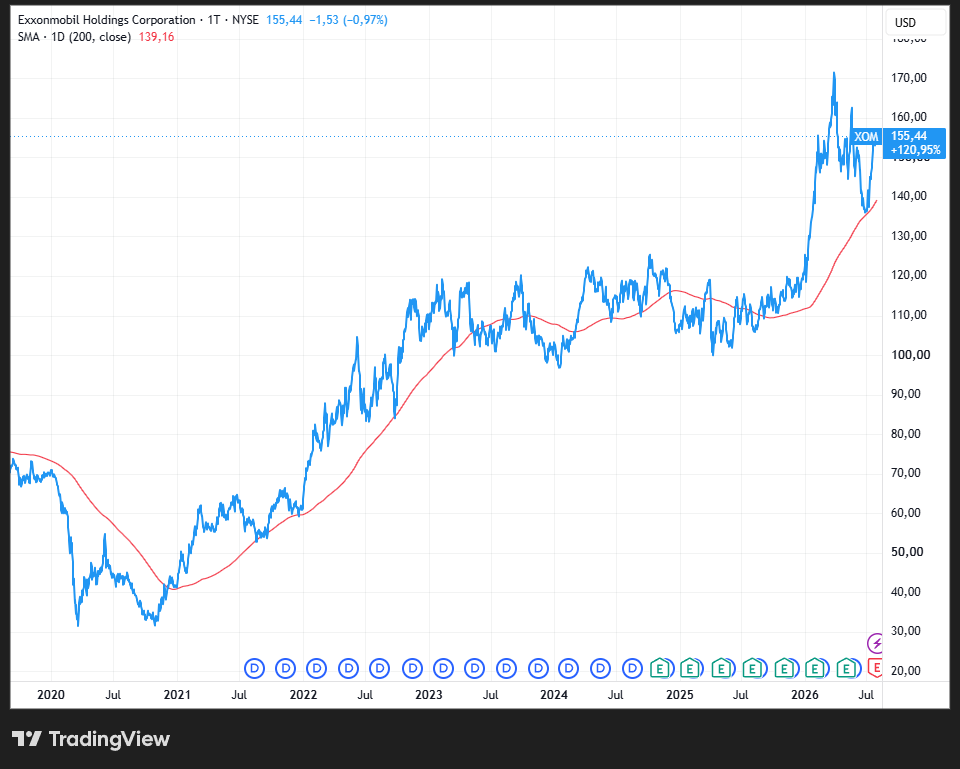Open the TradingView logo link
The image size is (960, 769).
coord(91,738)
